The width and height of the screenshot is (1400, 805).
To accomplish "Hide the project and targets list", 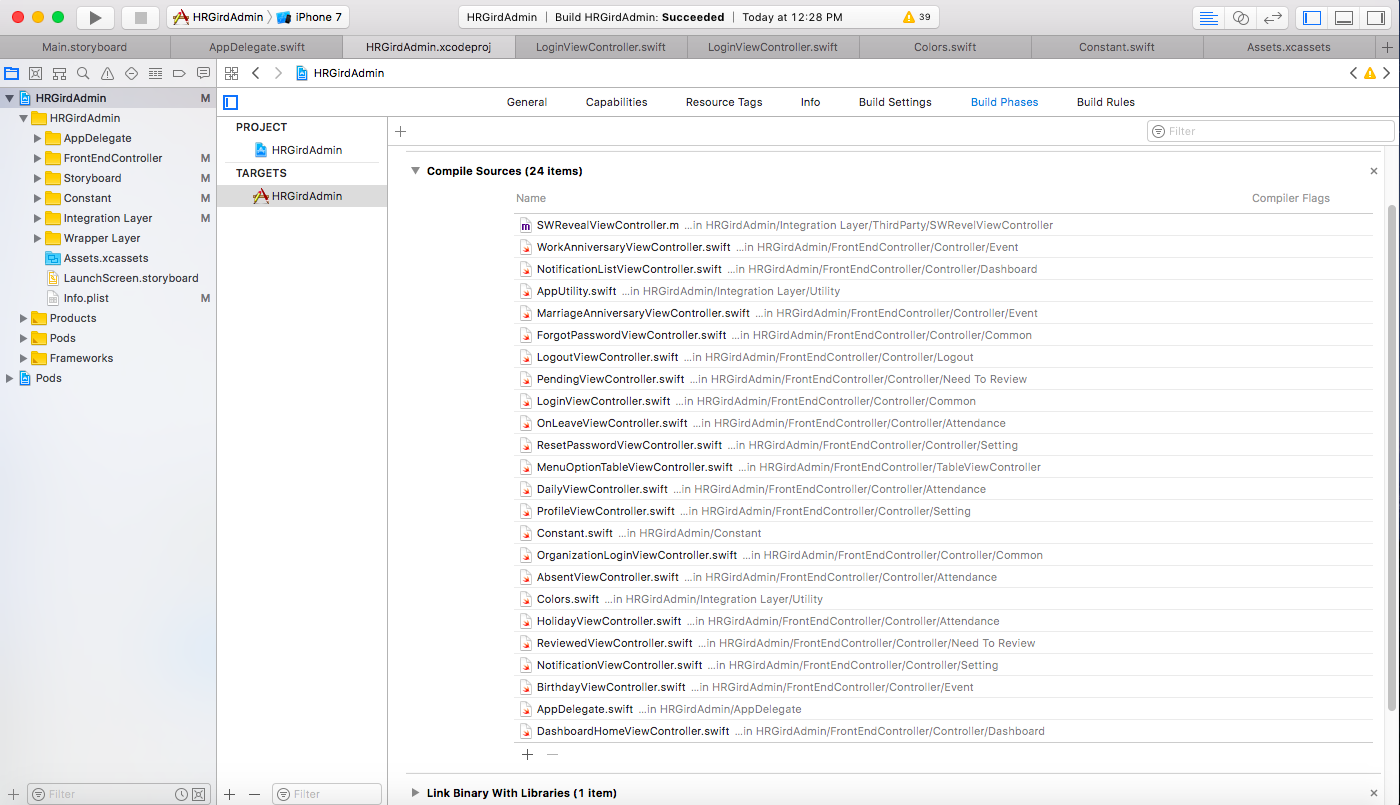I will pyautogui.click(x=231, y=102).
